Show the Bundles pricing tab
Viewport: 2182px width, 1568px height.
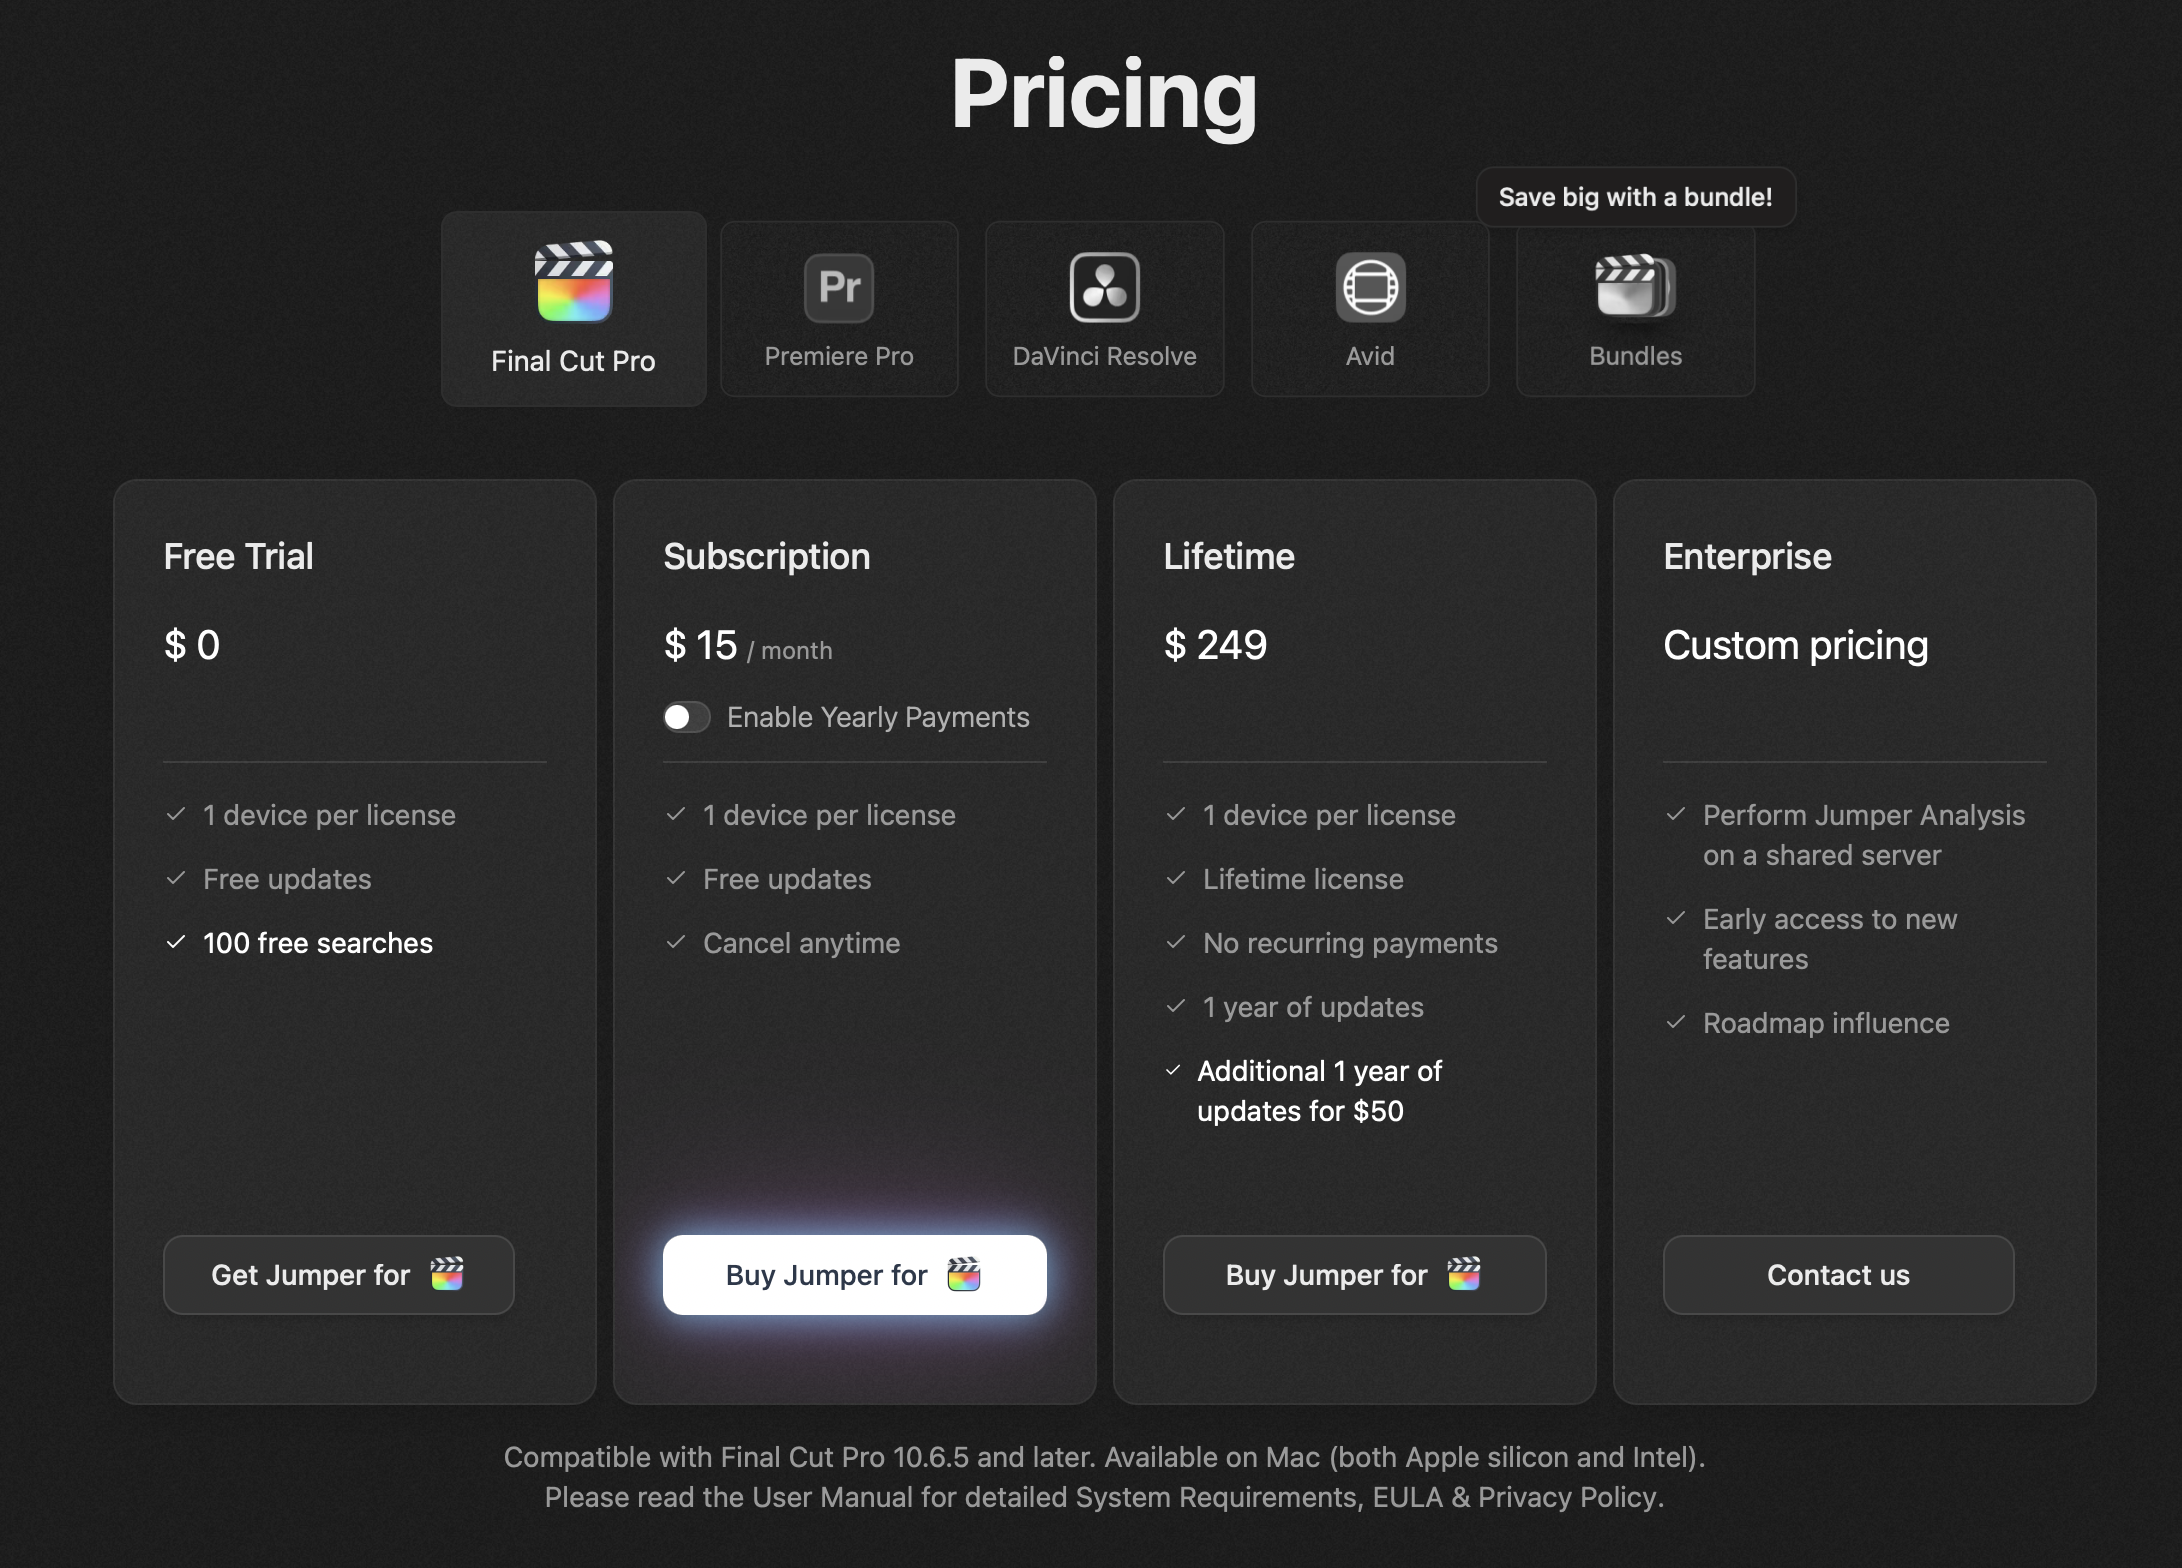1635,309
